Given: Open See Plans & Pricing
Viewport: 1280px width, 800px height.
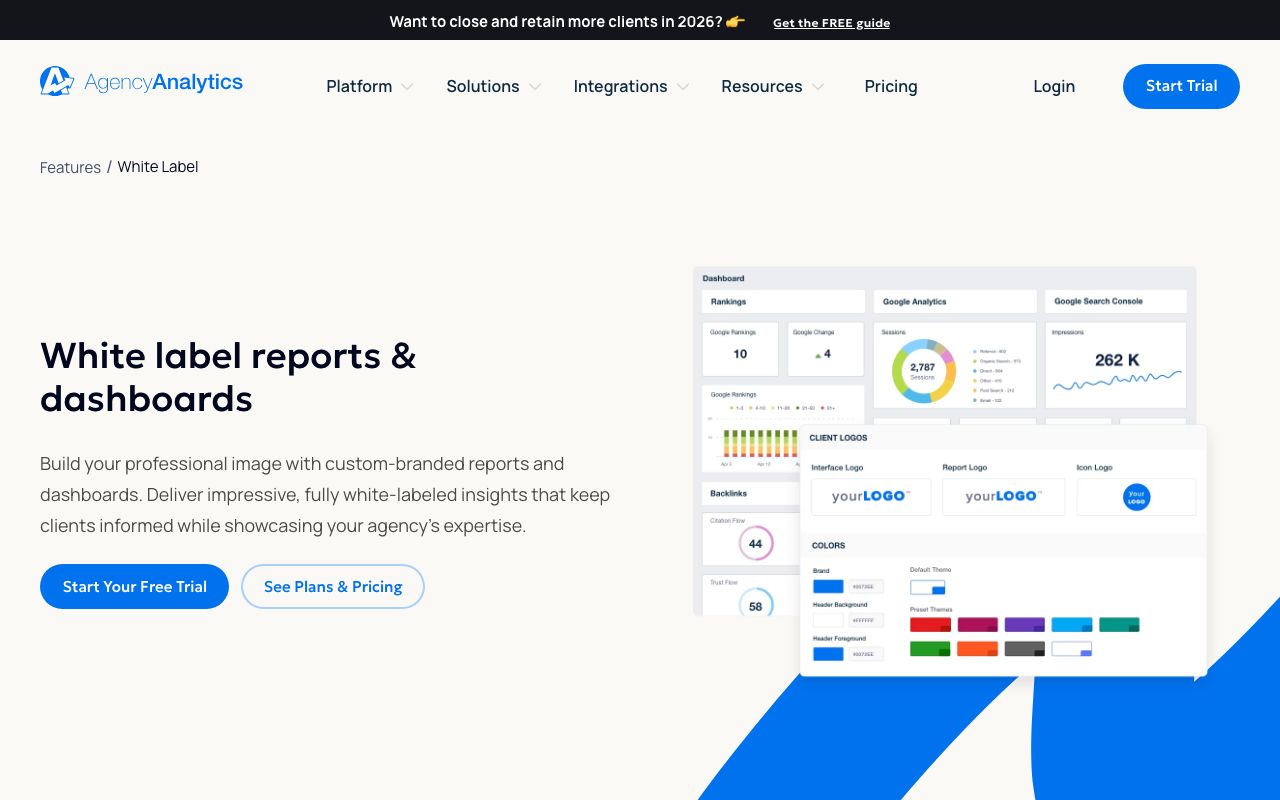Looking at the screenshot, I should pyautogui.click(x=333, y=587).
